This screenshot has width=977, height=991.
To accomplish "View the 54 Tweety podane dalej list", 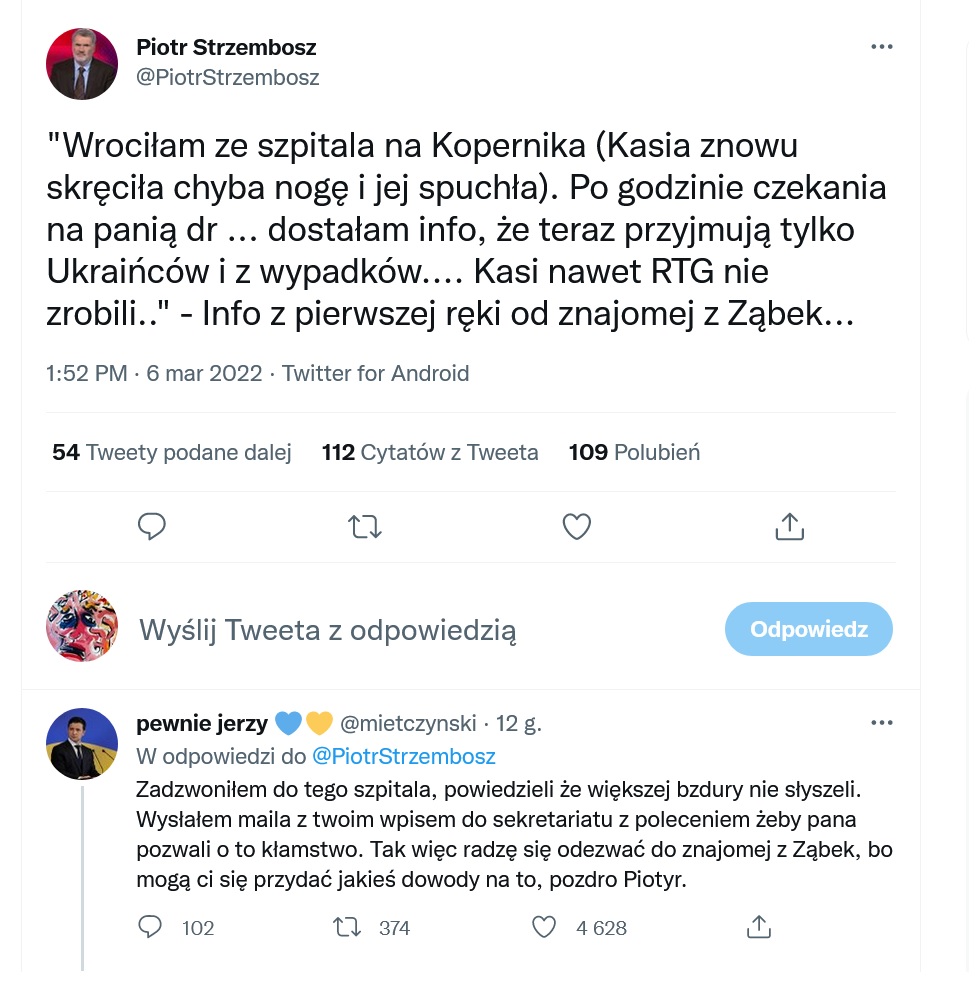I will [x=172, y=453].
